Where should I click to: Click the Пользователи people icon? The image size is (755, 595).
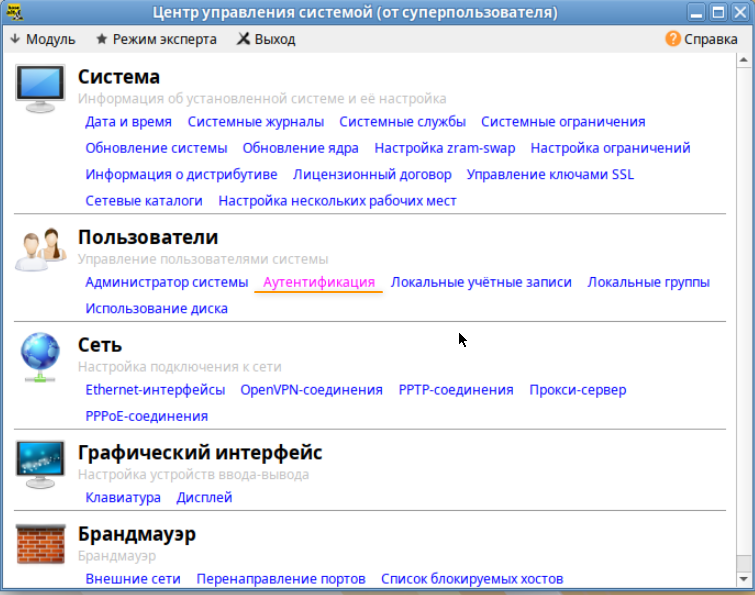coord(40,250)
